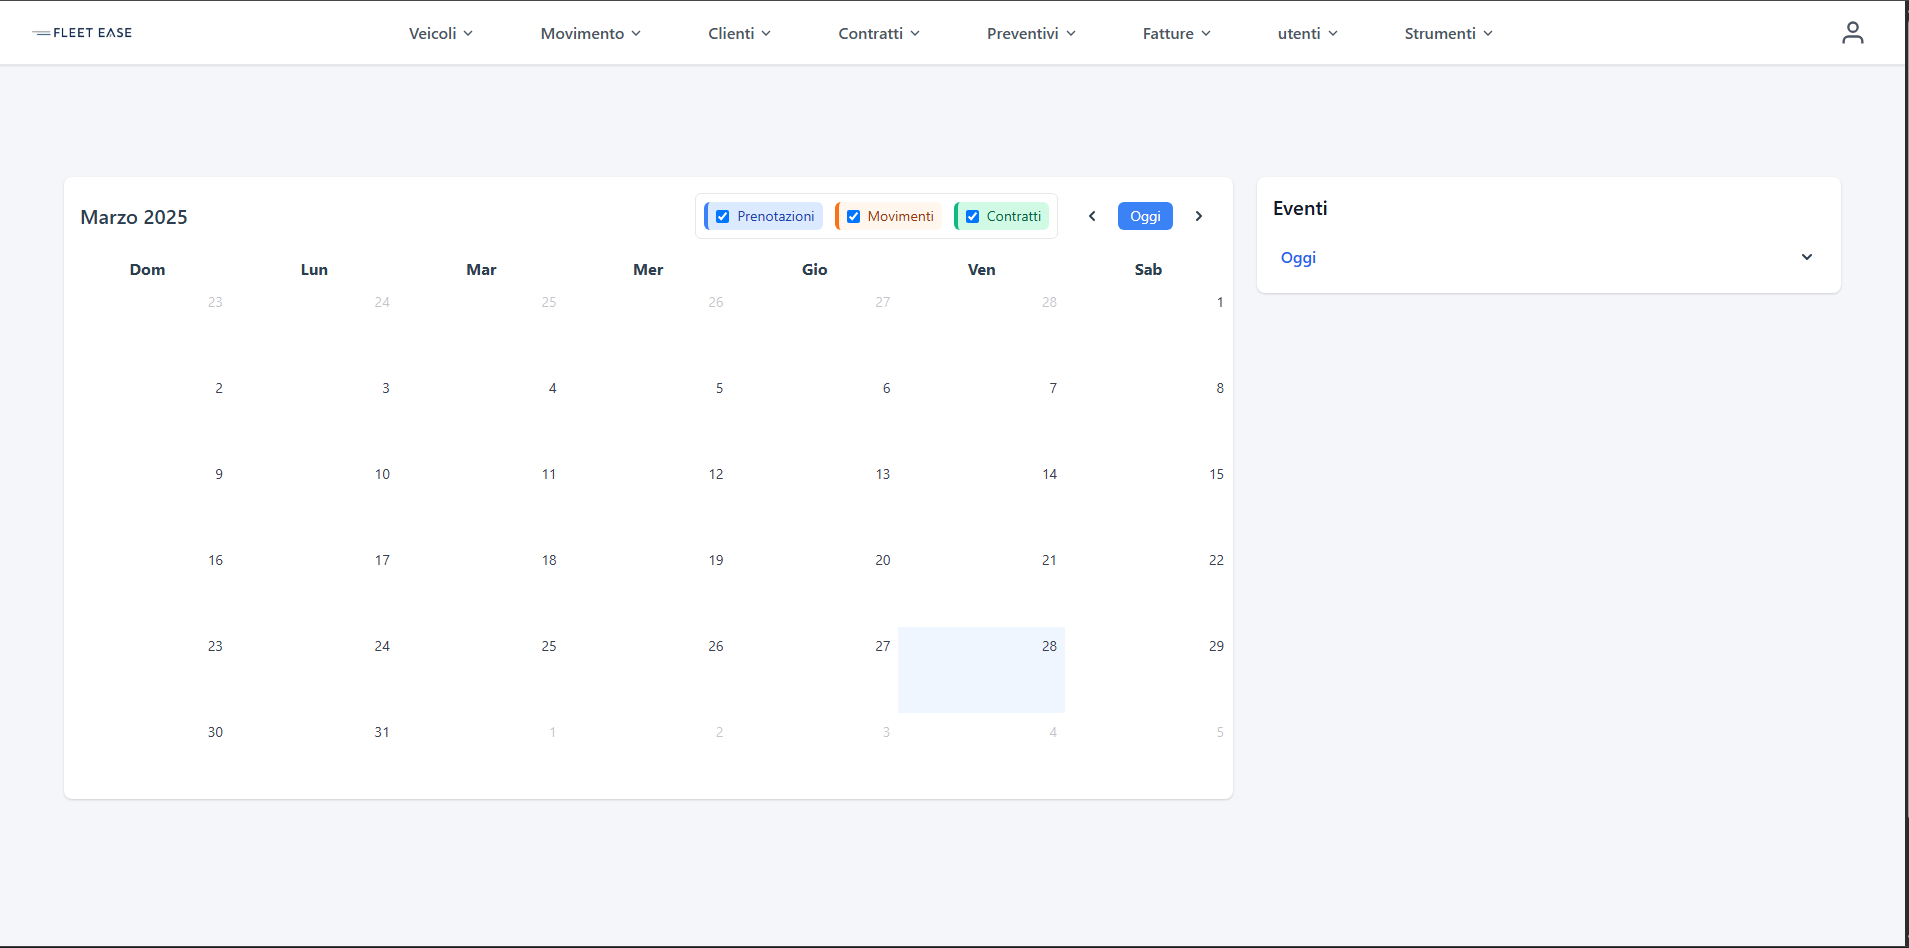Select highlighted day 28 in calendar
1909x948 pixels.
[981, 669]
